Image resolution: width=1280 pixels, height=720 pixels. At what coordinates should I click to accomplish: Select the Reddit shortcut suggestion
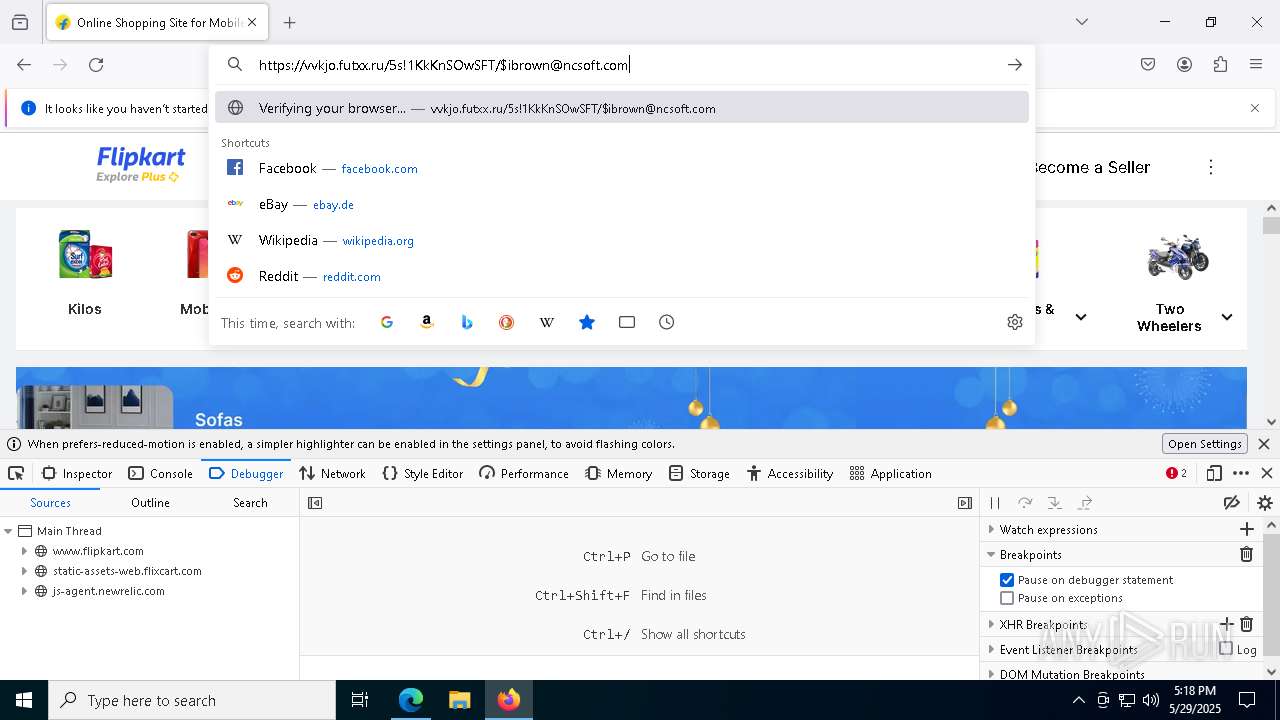[622, 276]
